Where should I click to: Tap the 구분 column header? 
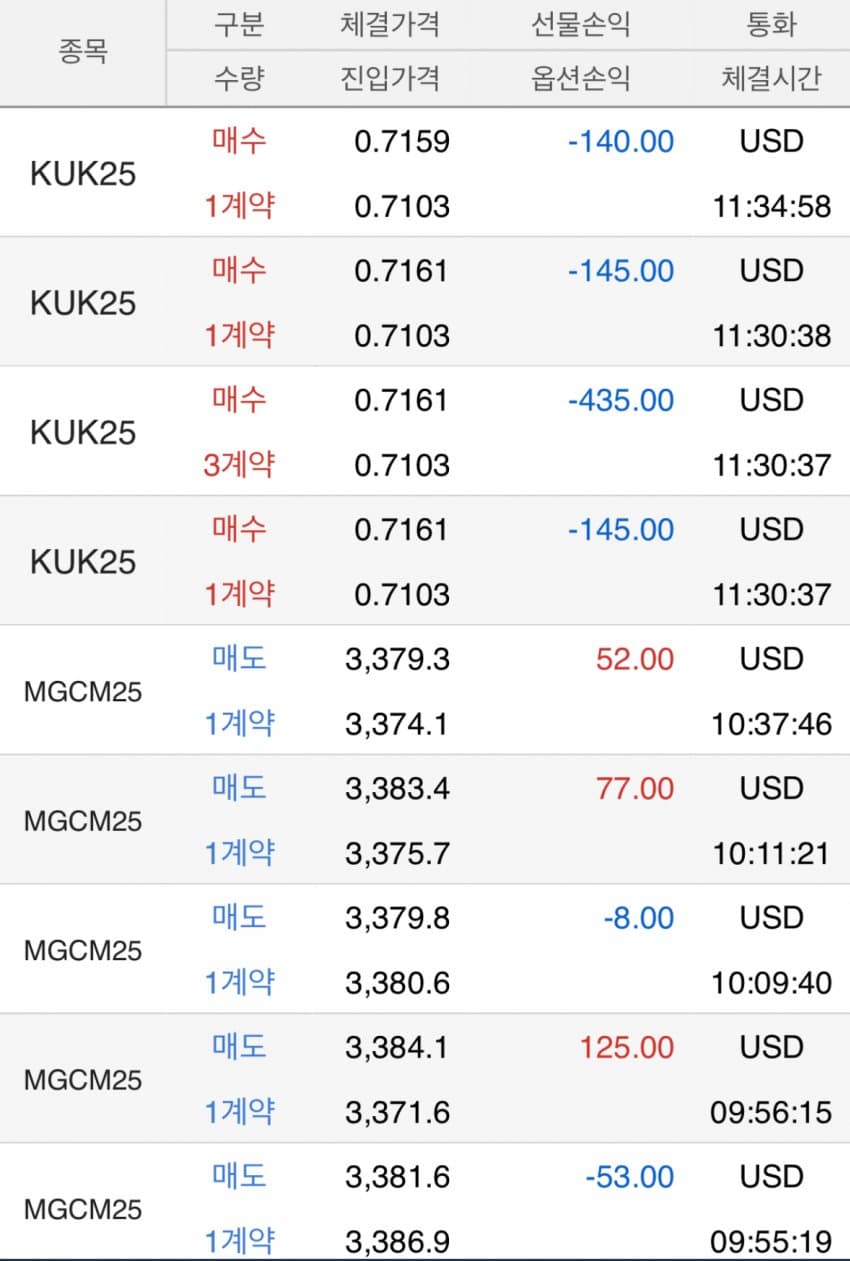tap(239, 24)
